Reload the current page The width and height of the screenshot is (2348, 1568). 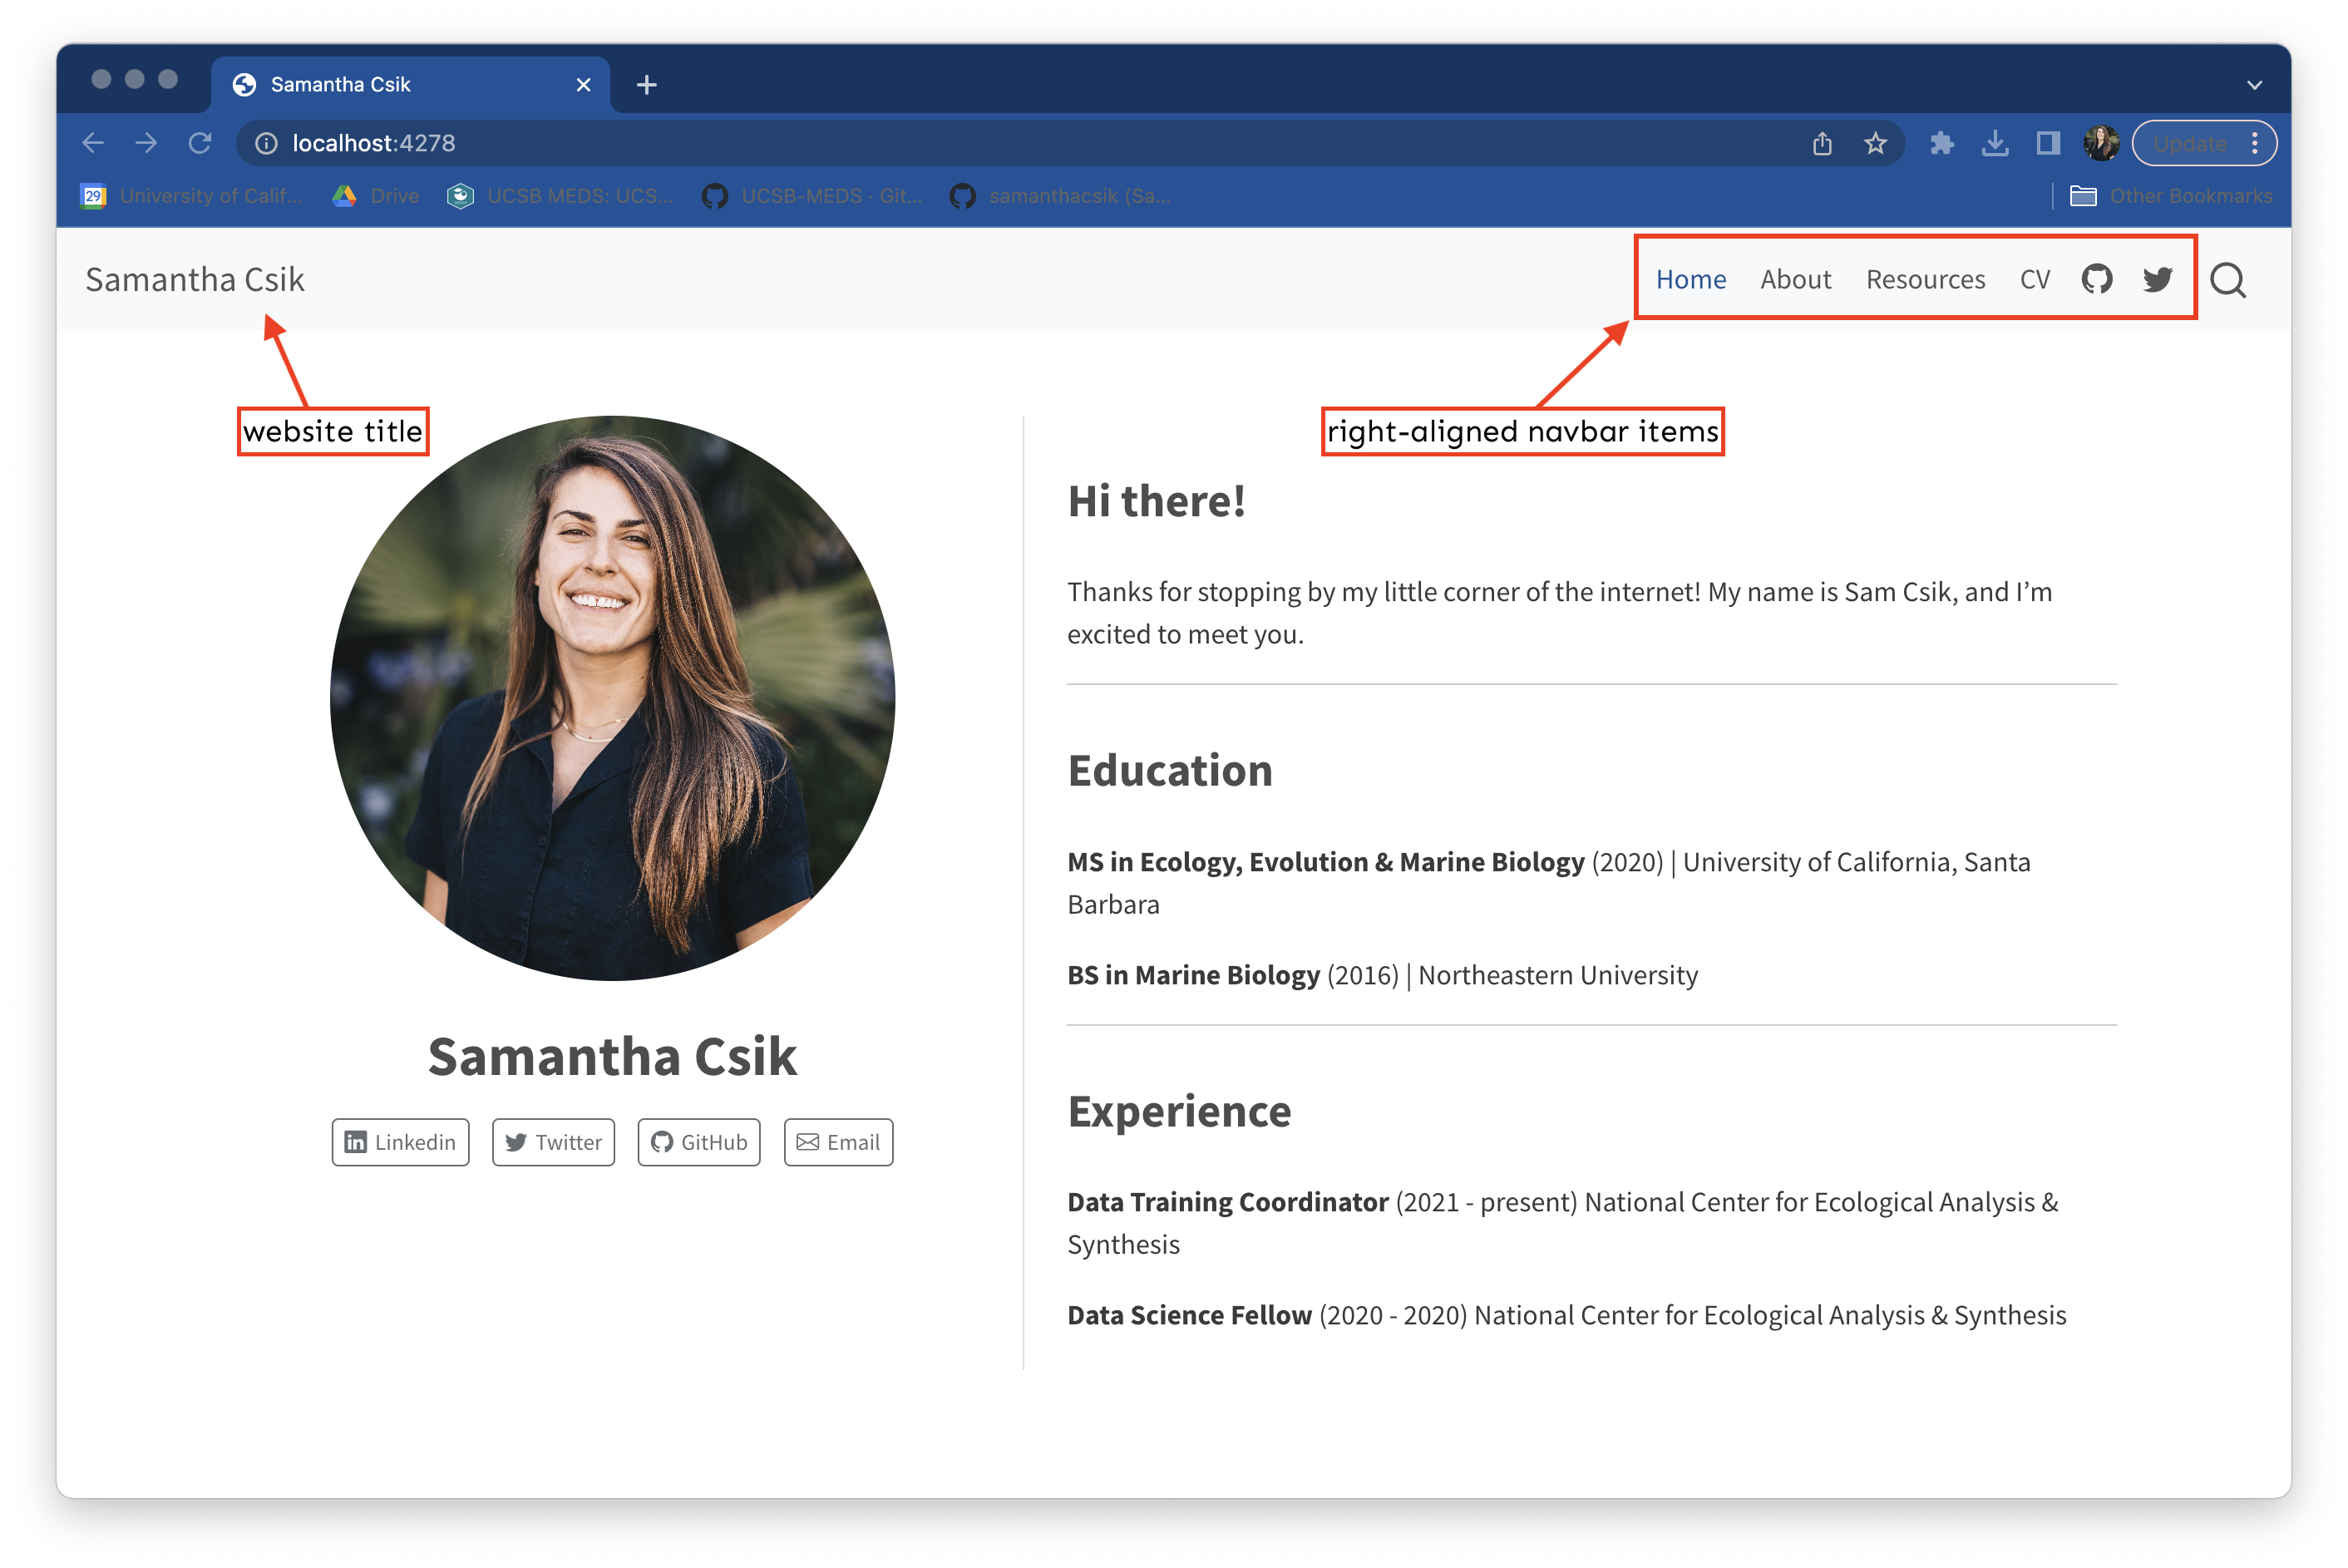click(x=200, y=143)
